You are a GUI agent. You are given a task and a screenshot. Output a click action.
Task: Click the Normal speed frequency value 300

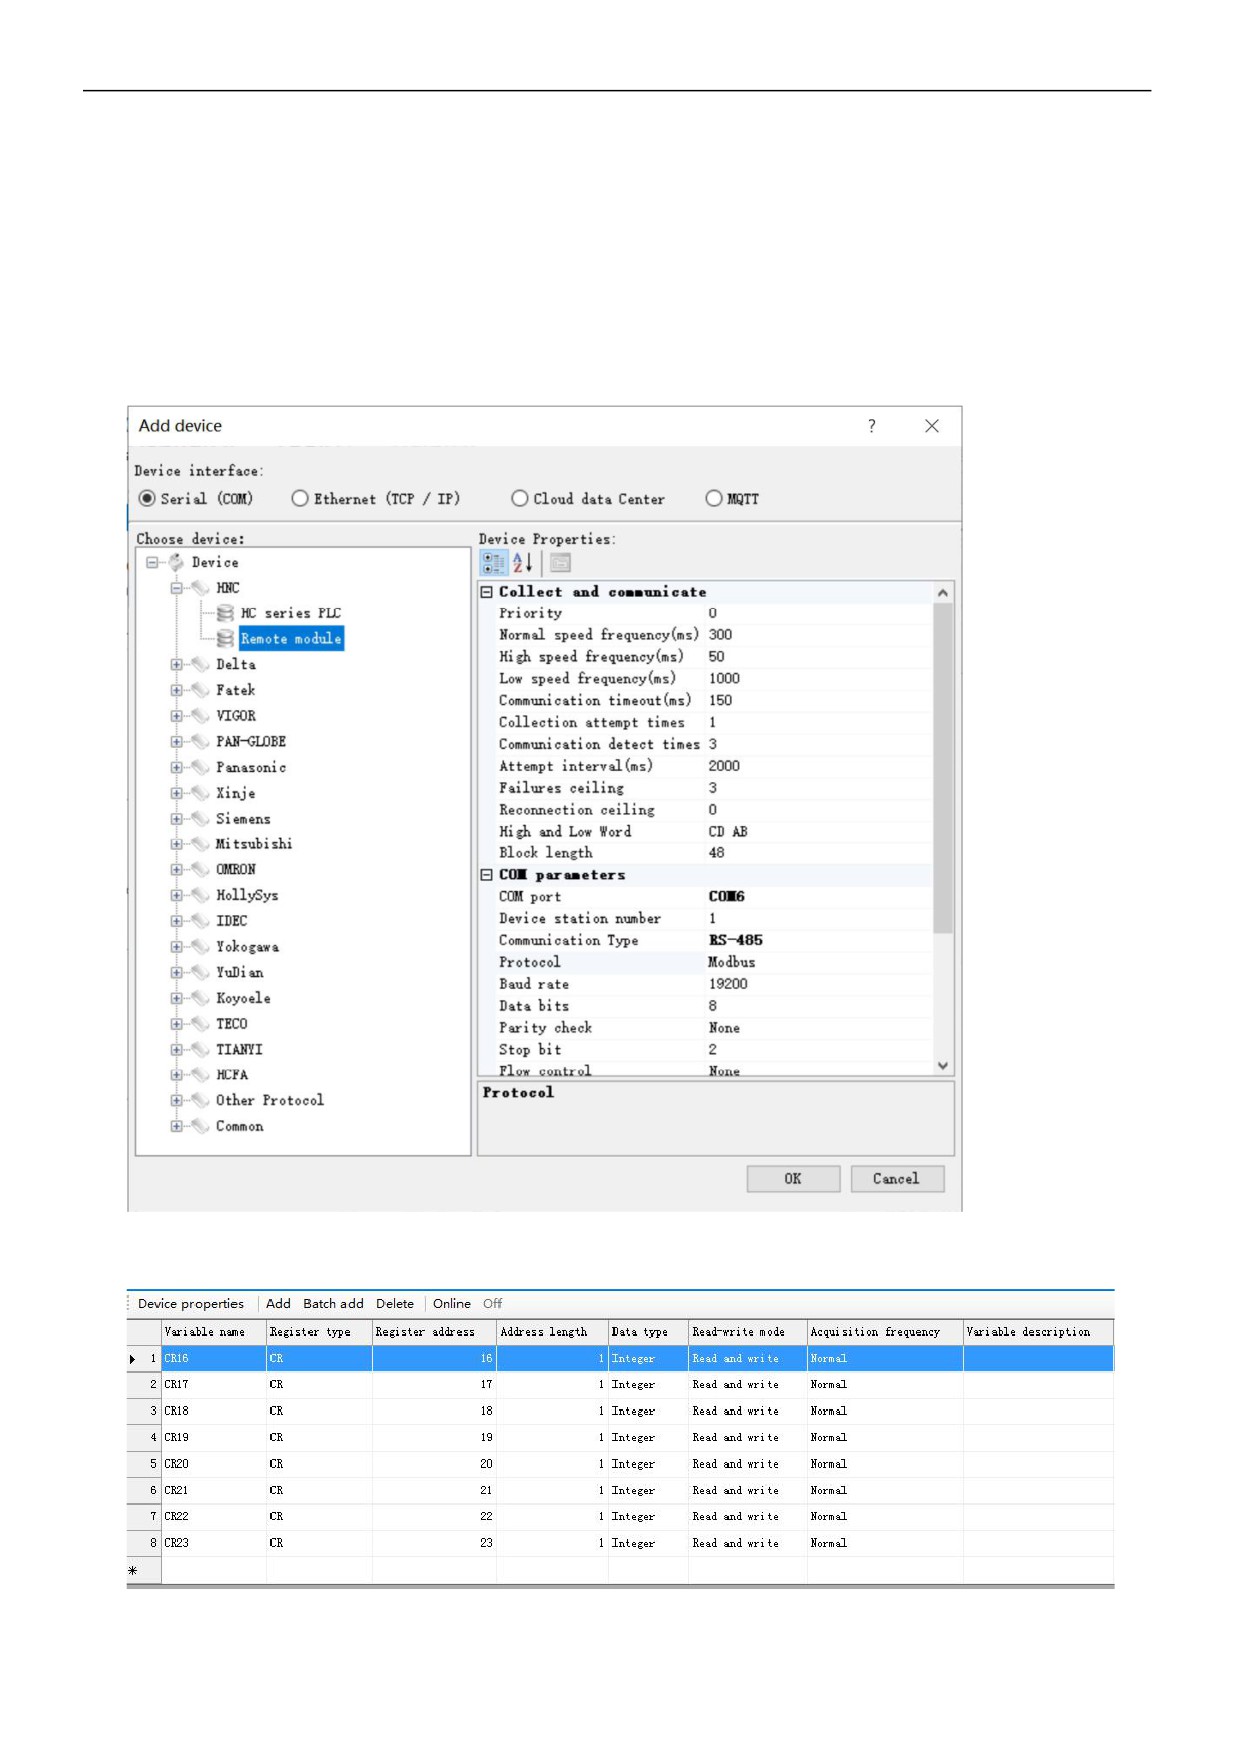pos(720,635)
